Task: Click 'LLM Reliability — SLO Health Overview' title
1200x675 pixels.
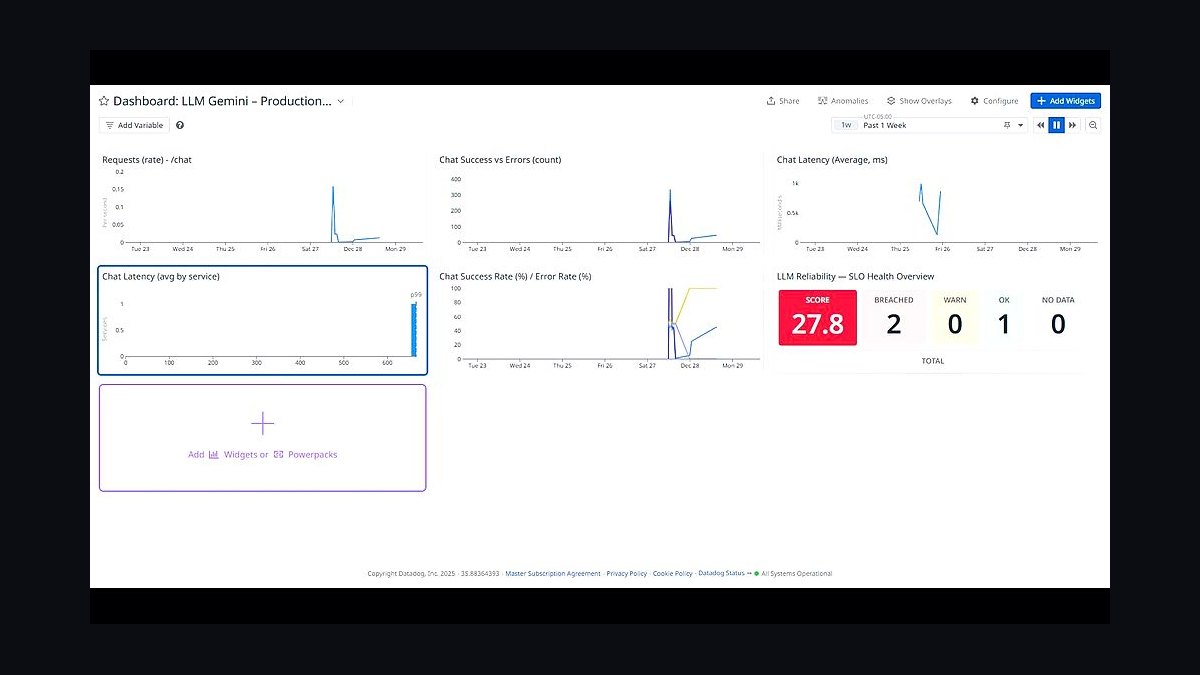Action: point(855,277)
